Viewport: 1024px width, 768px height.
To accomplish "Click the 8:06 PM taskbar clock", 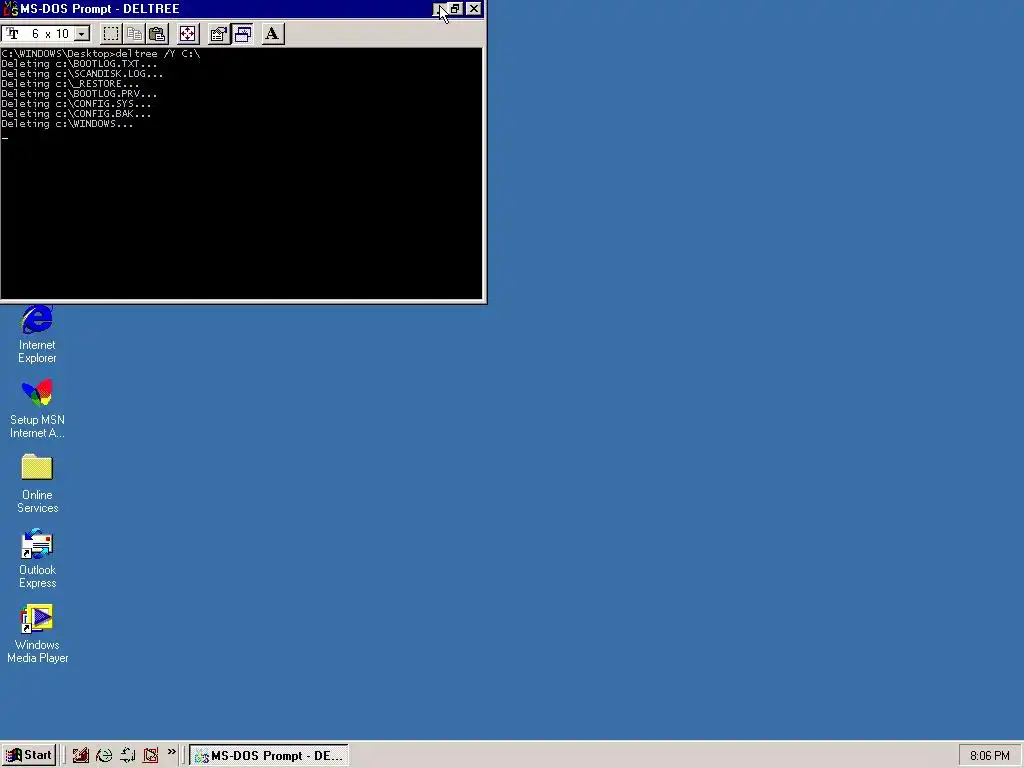I will coord(989,756).
